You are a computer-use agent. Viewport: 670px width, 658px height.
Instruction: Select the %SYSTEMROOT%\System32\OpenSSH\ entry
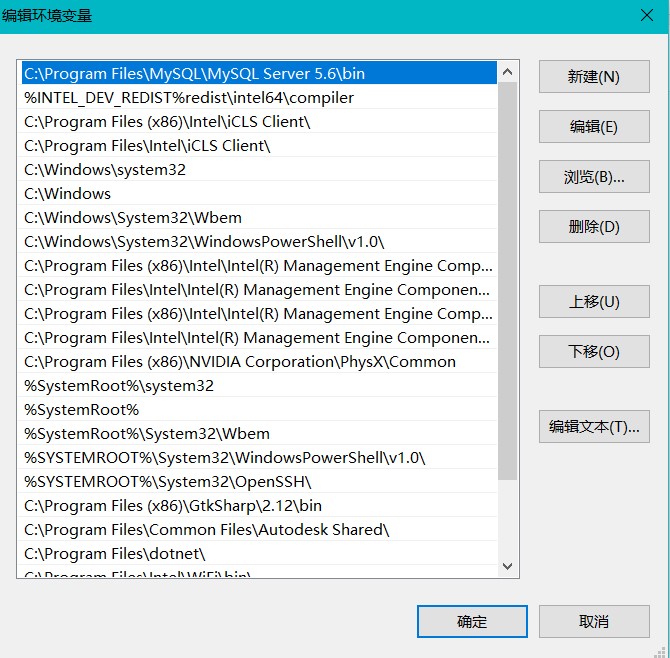pyautogui.click(x=259, y=482)
